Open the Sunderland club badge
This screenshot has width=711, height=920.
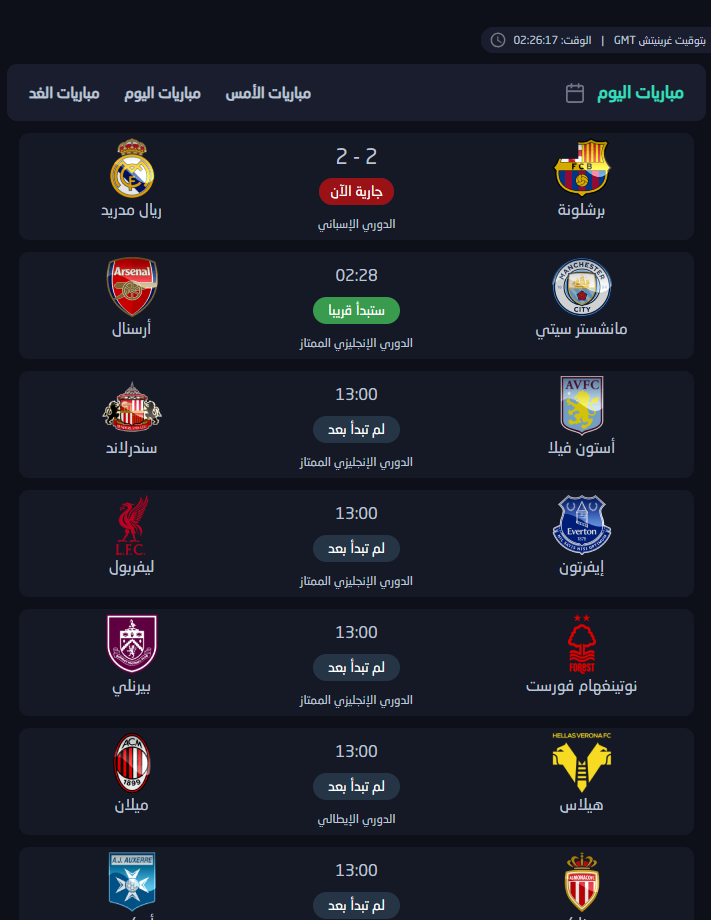132,405
